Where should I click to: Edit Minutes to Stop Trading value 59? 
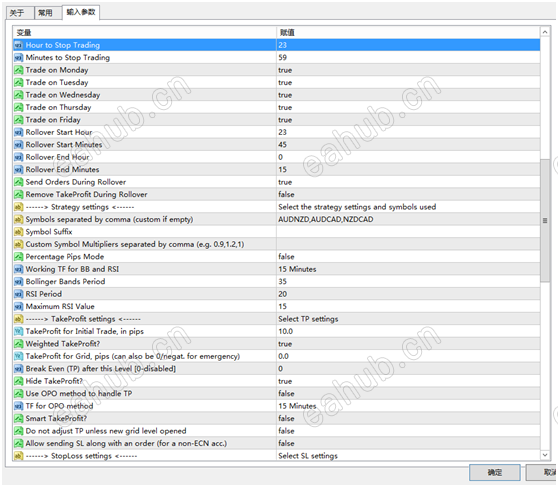point(408,58)
